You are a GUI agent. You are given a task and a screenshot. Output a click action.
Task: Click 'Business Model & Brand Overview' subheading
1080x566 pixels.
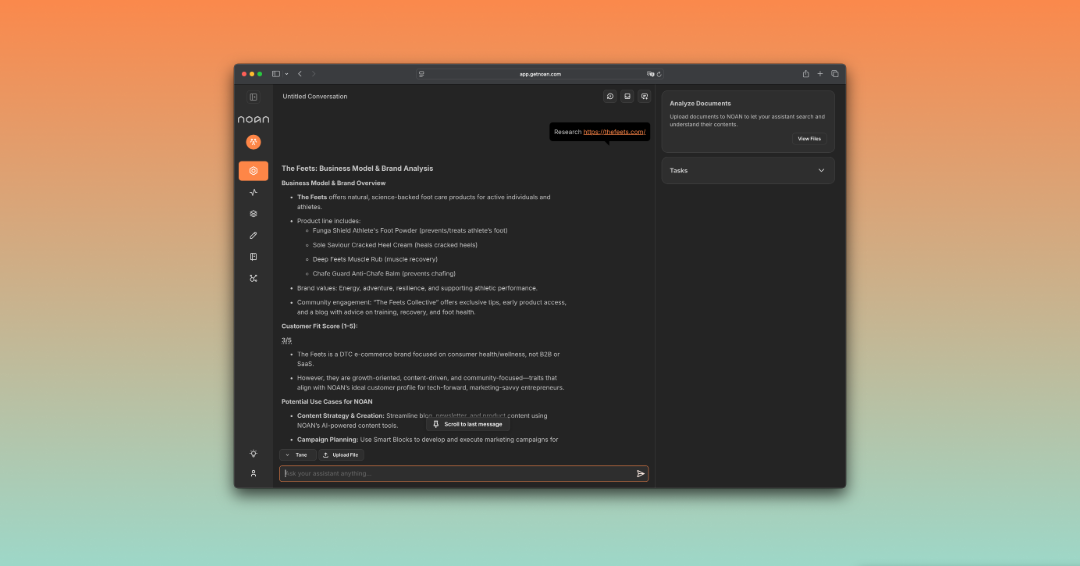[333, 183]
